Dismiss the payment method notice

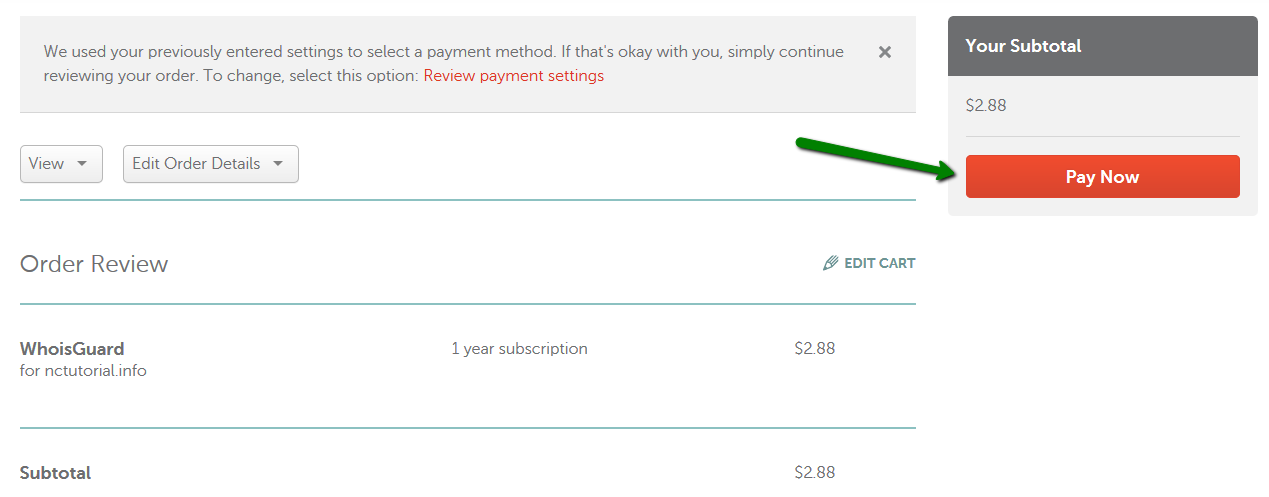click(884, 52)
